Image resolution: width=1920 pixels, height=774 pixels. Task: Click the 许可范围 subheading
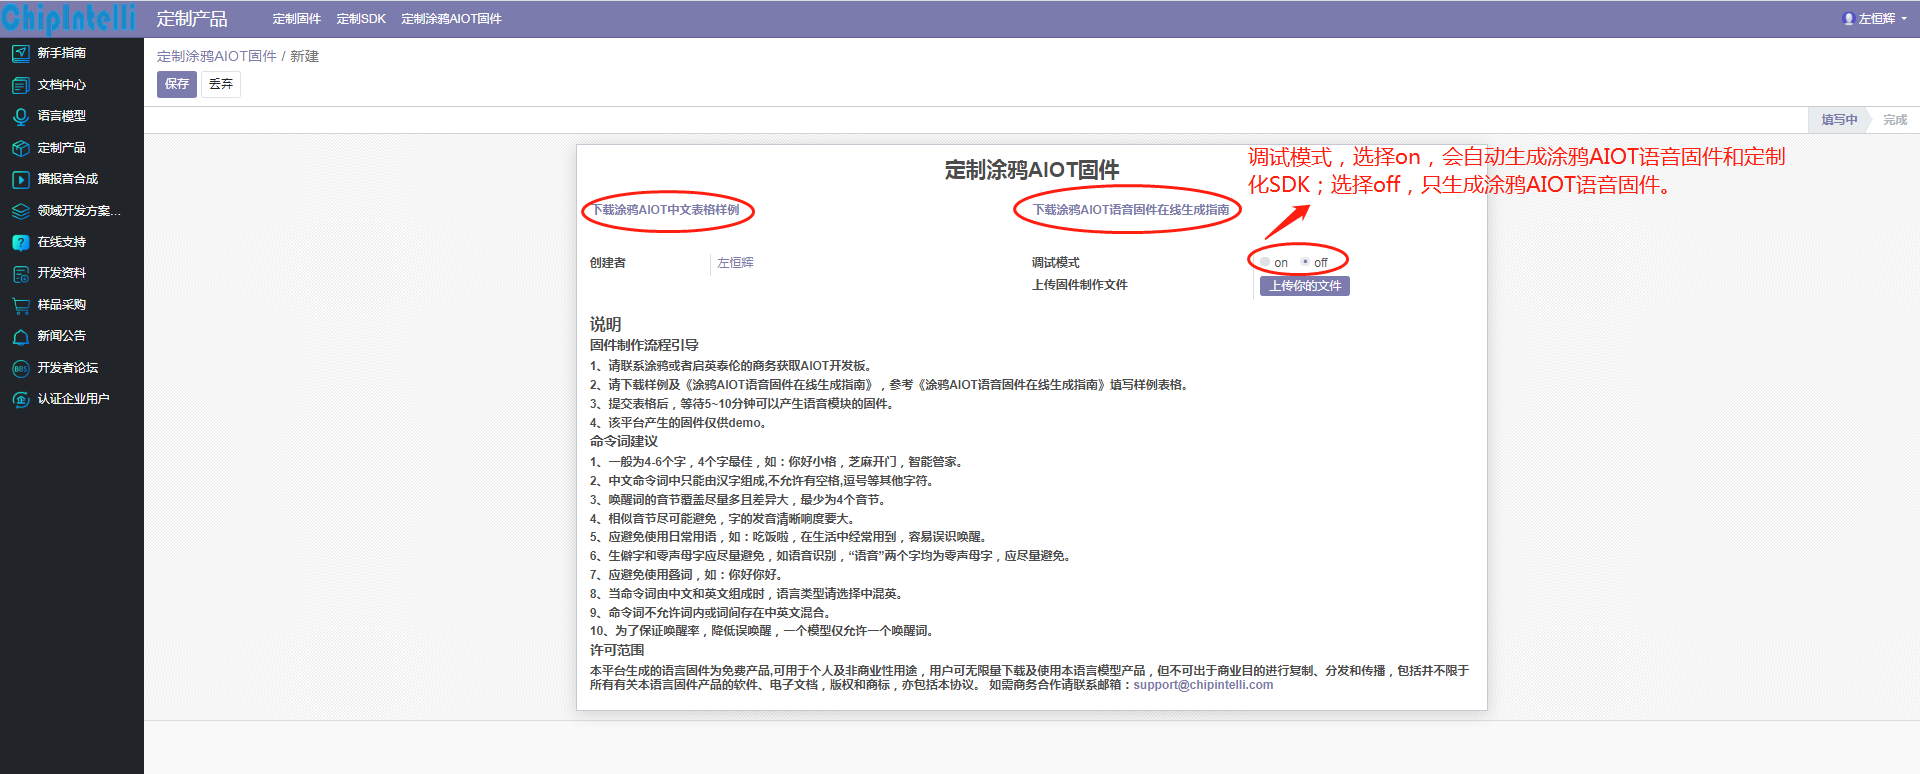617,650
